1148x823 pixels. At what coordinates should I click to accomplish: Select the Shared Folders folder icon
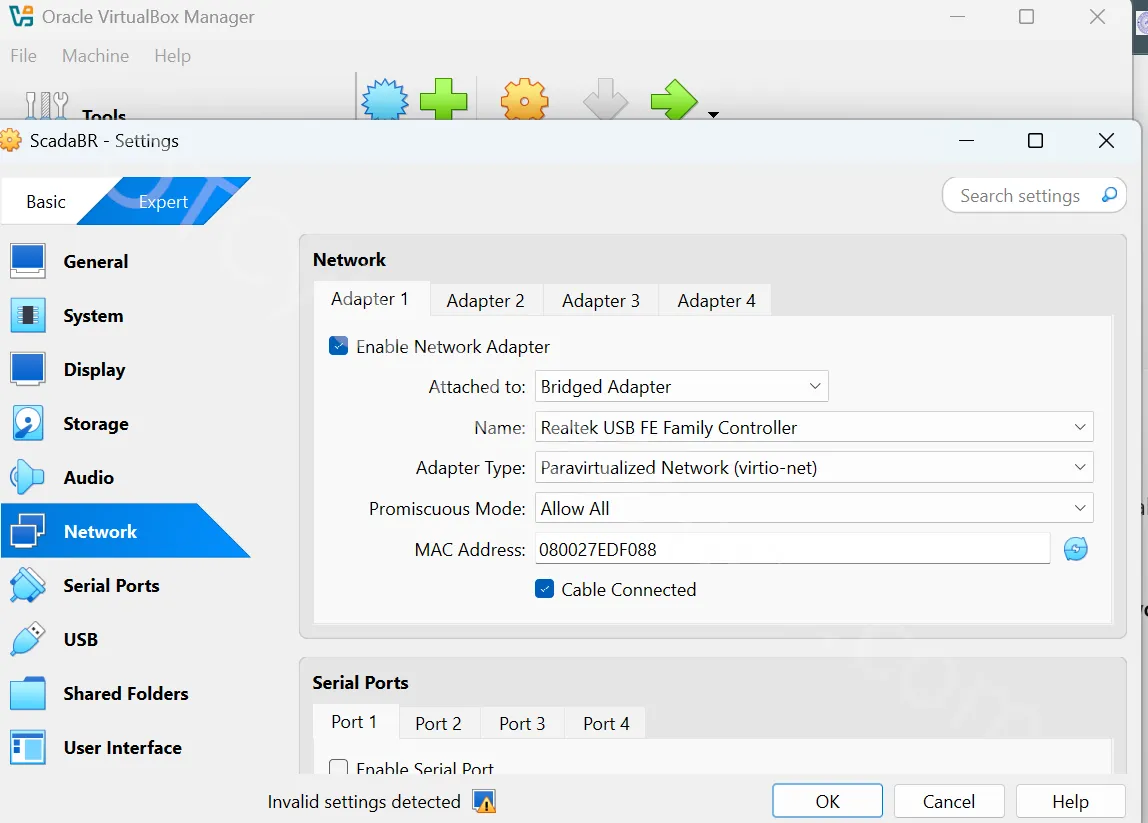coord(28,693)
